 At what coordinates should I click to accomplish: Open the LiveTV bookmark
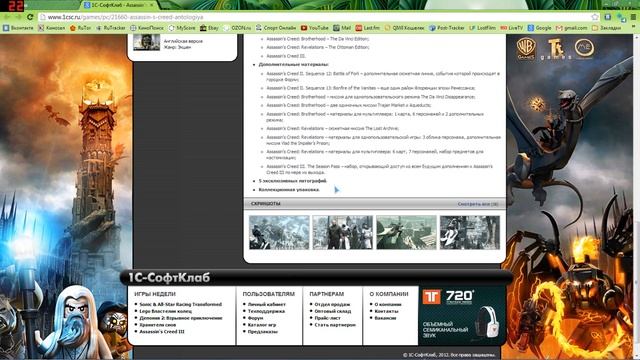(x=512, y=28)
